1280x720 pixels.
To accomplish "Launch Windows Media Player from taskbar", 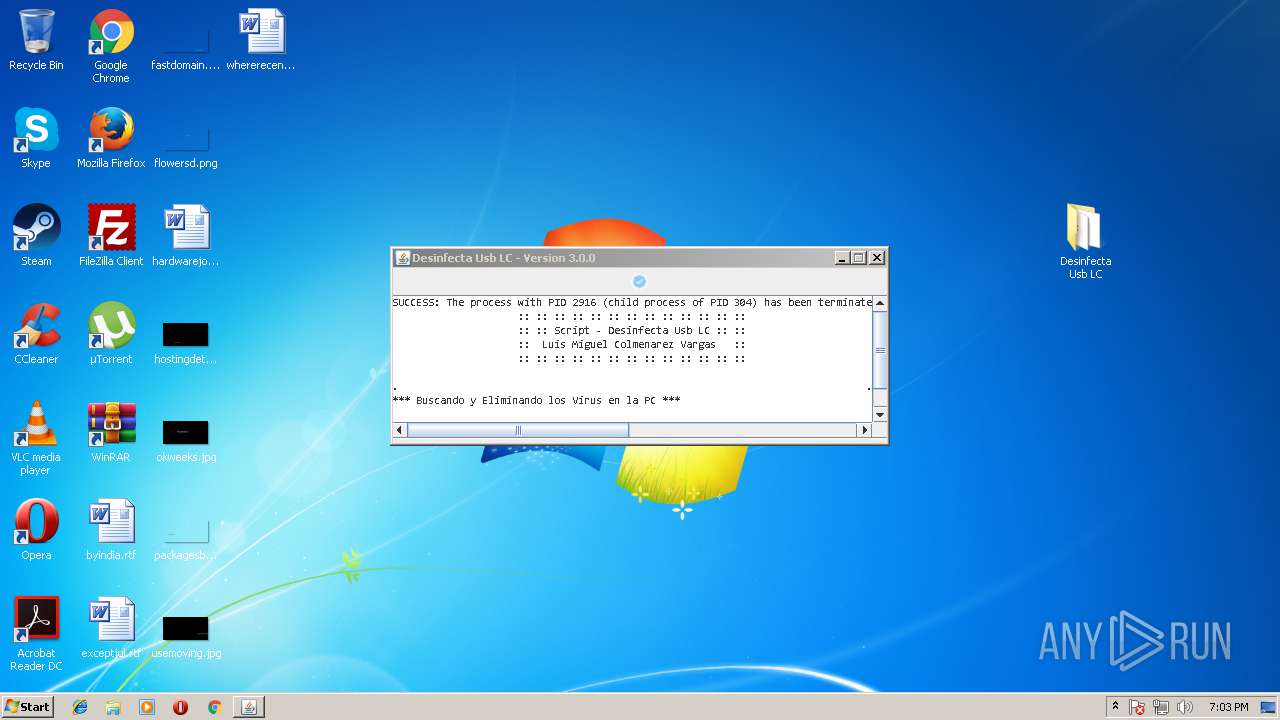I will click(147, 707).
